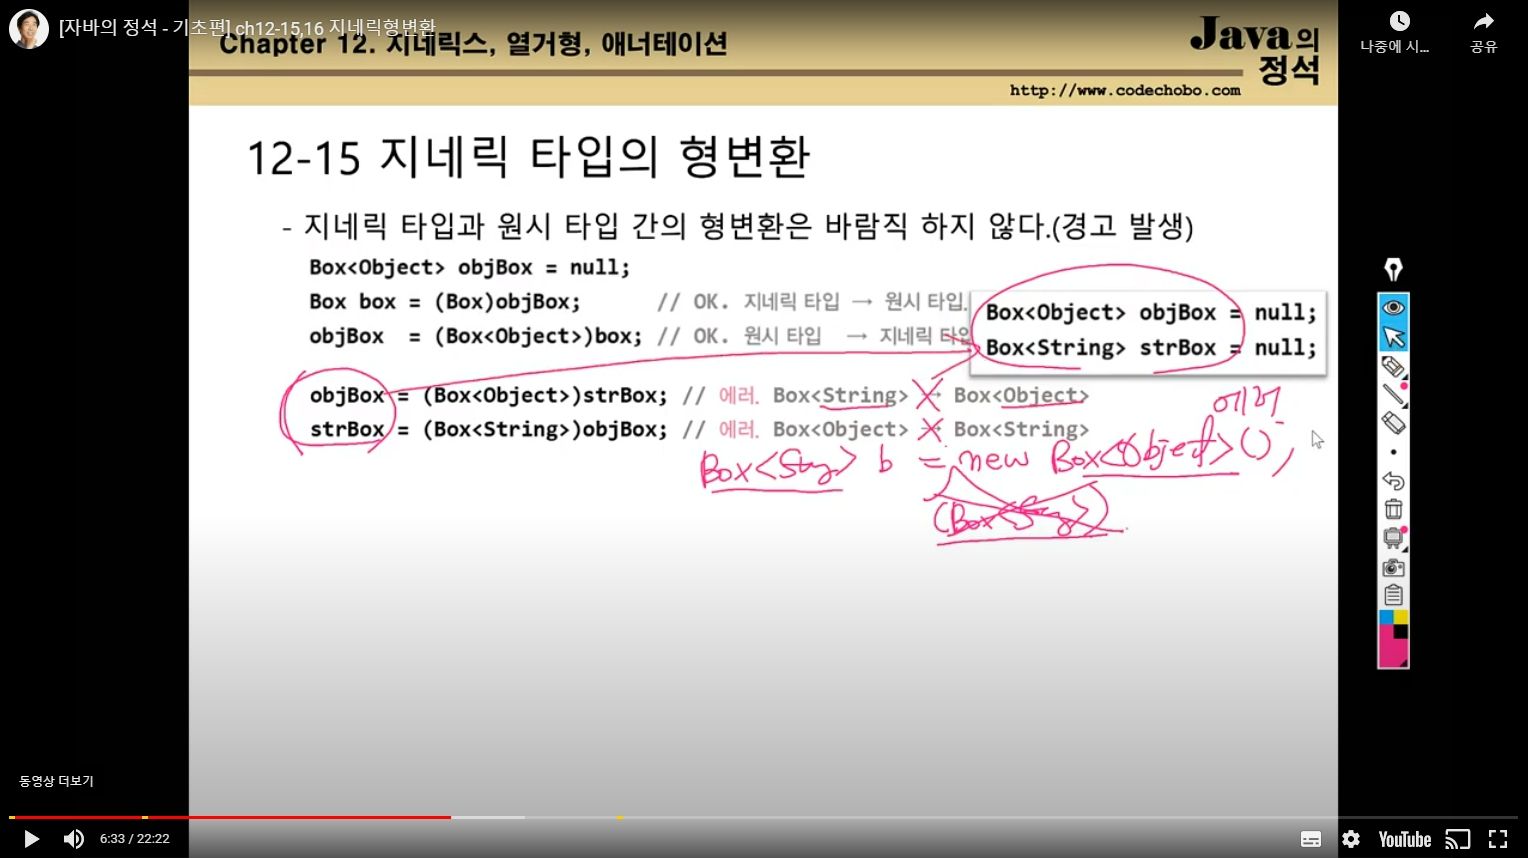Click the red played part of the seek bar

(230, 817)
